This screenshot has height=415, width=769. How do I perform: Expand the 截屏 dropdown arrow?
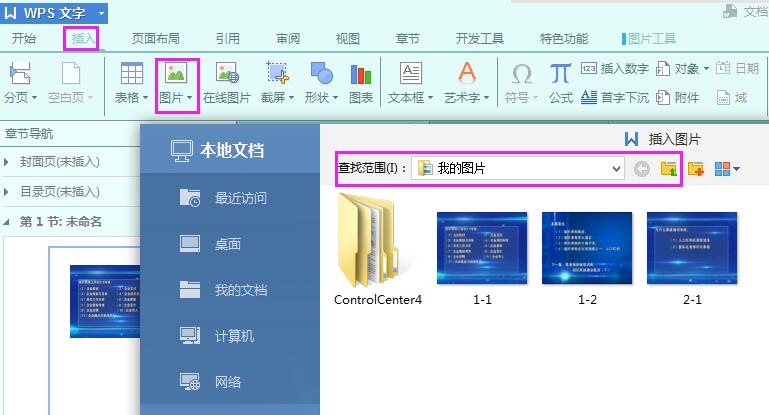click(291, 98)
